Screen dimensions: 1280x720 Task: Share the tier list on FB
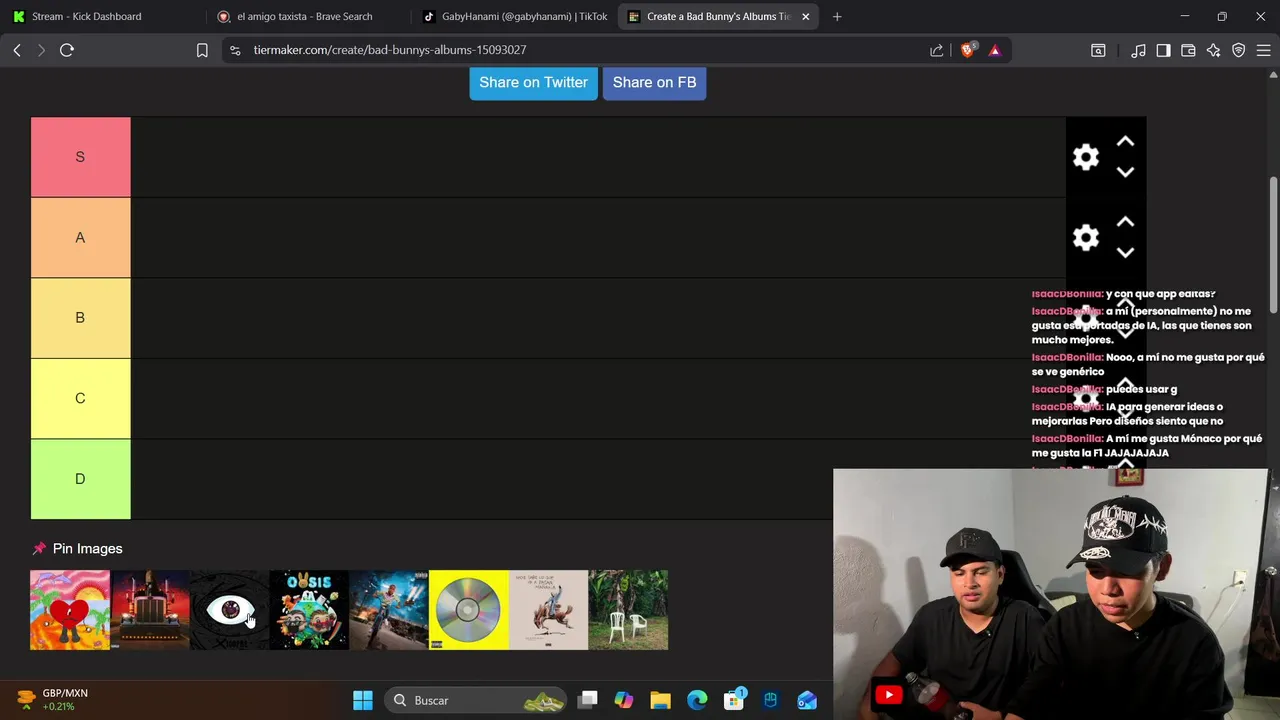tap(654, 82)
